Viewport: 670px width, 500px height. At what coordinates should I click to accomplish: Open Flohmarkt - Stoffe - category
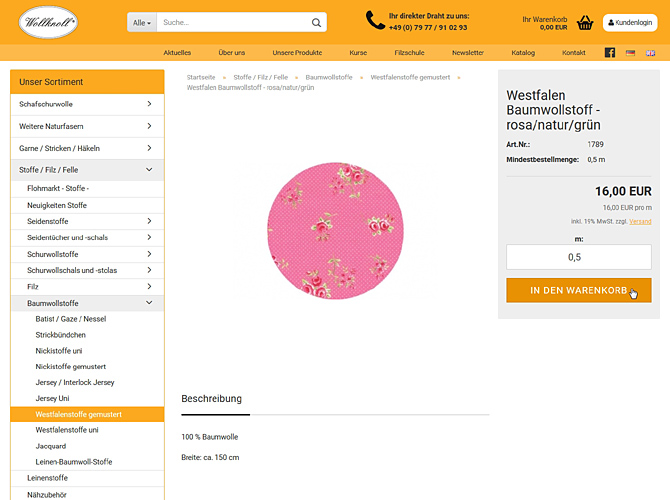(87, 188)
